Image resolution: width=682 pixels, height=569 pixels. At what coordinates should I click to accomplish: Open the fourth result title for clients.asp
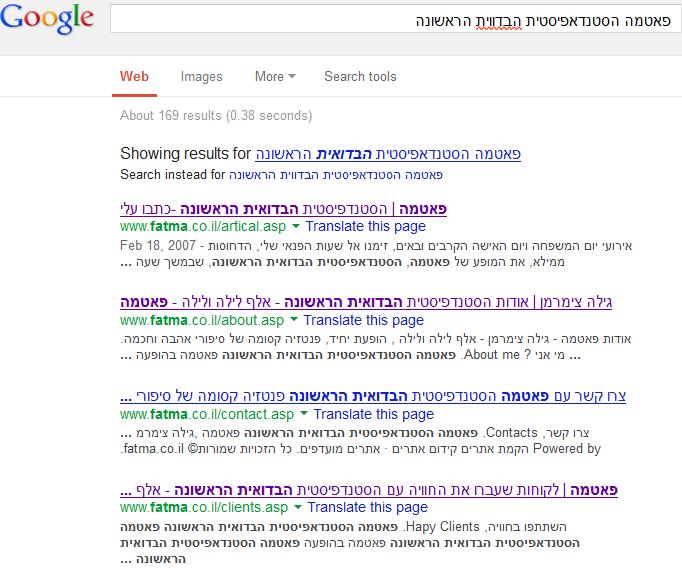[368, 490]
